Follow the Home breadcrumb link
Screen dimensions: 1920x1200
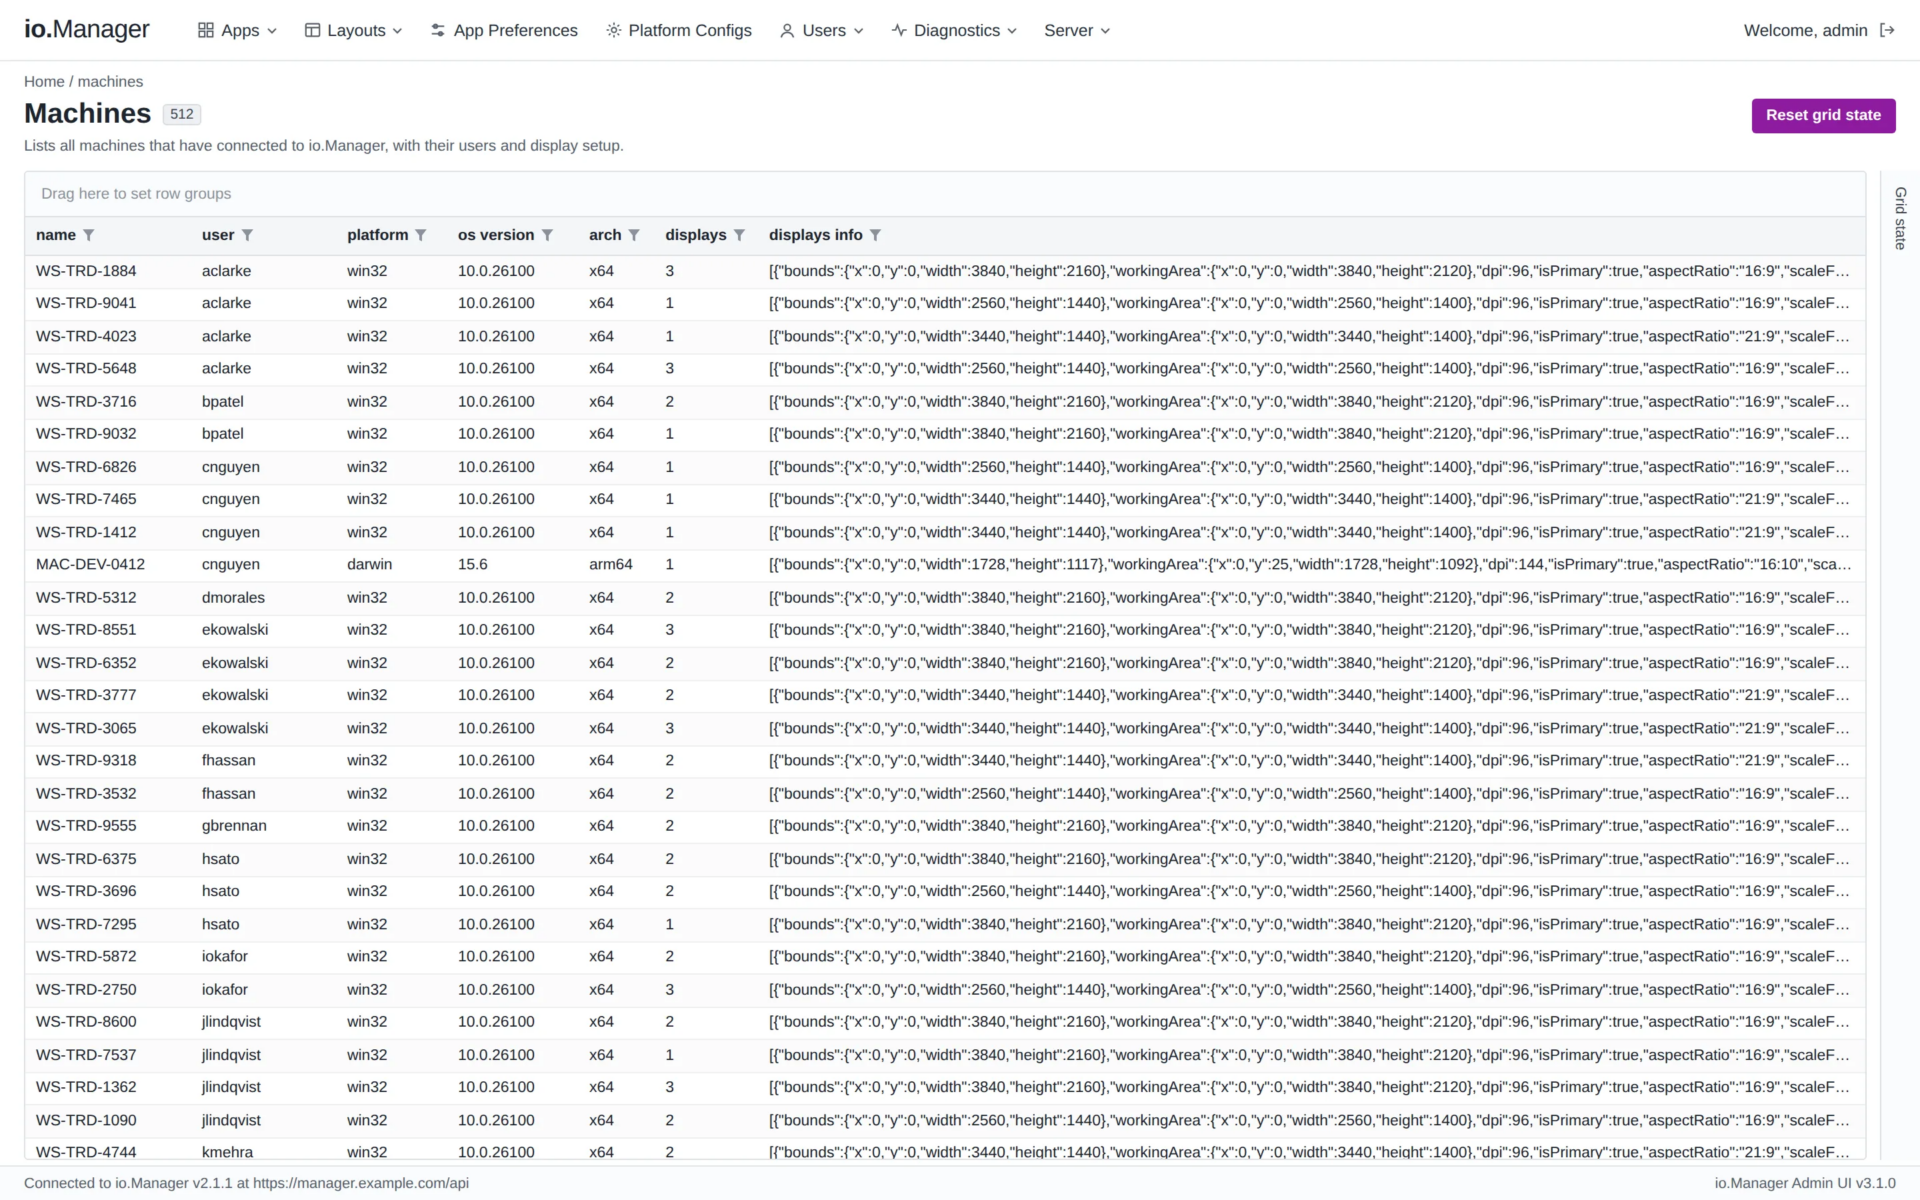click(x=44, y=82)
